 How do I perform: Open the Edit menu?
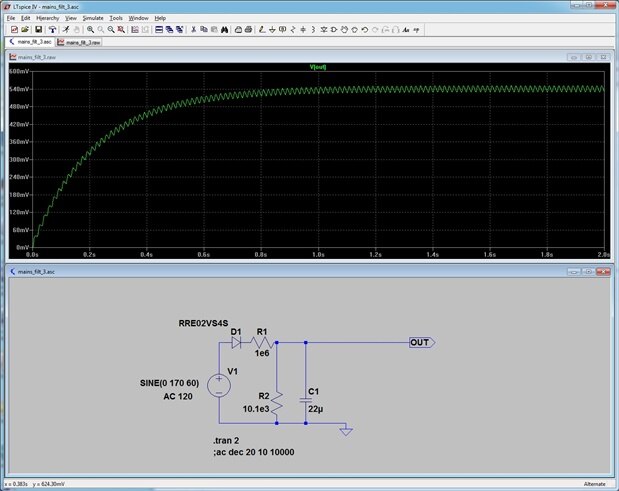pyautogui.click(x=26, y=18)
